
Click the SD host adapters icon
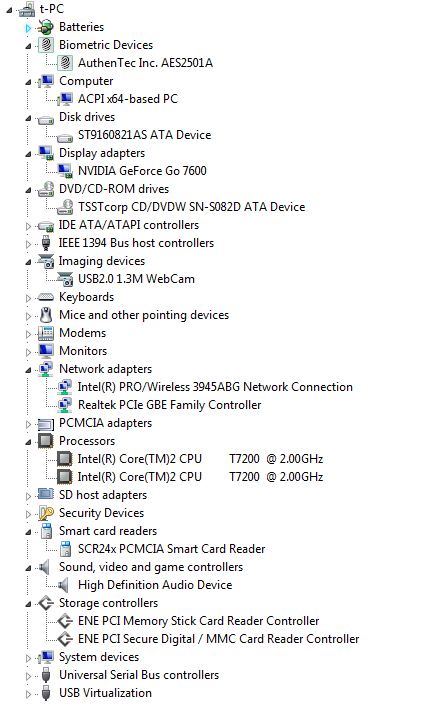(x=46, y=494)
